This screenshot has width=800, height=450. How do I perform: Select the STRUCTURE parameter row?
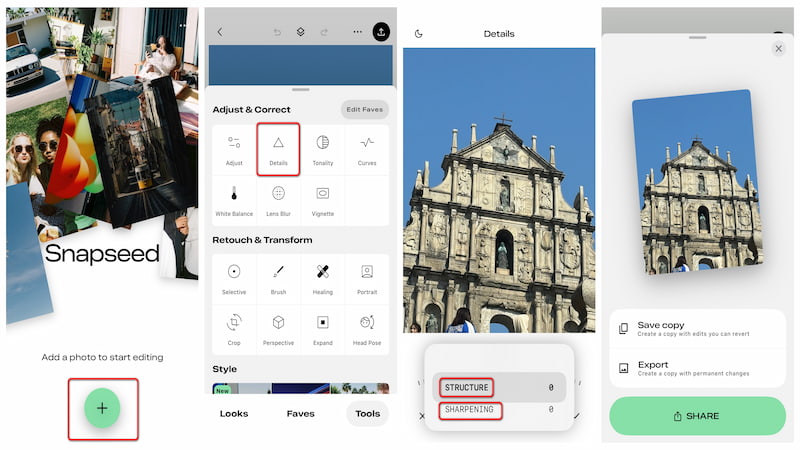click(x=499, y=387)
